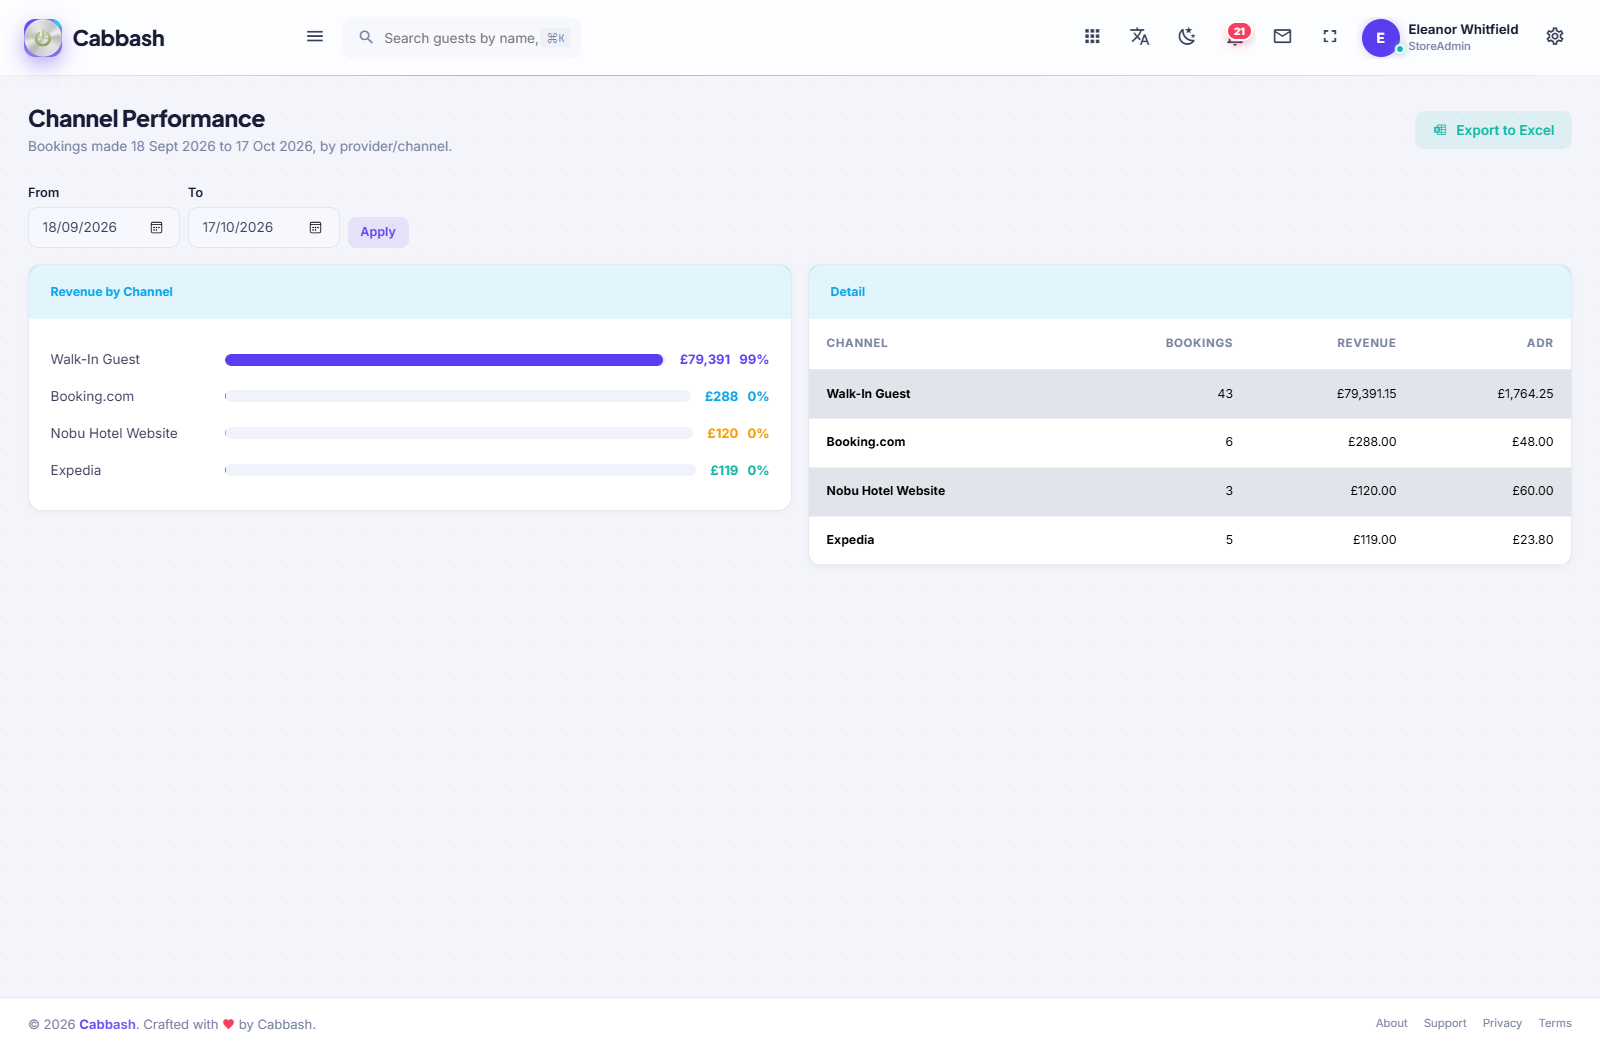Focus the Search guests input
This screenshot has width=1600, height=1050.
point(461,38)
